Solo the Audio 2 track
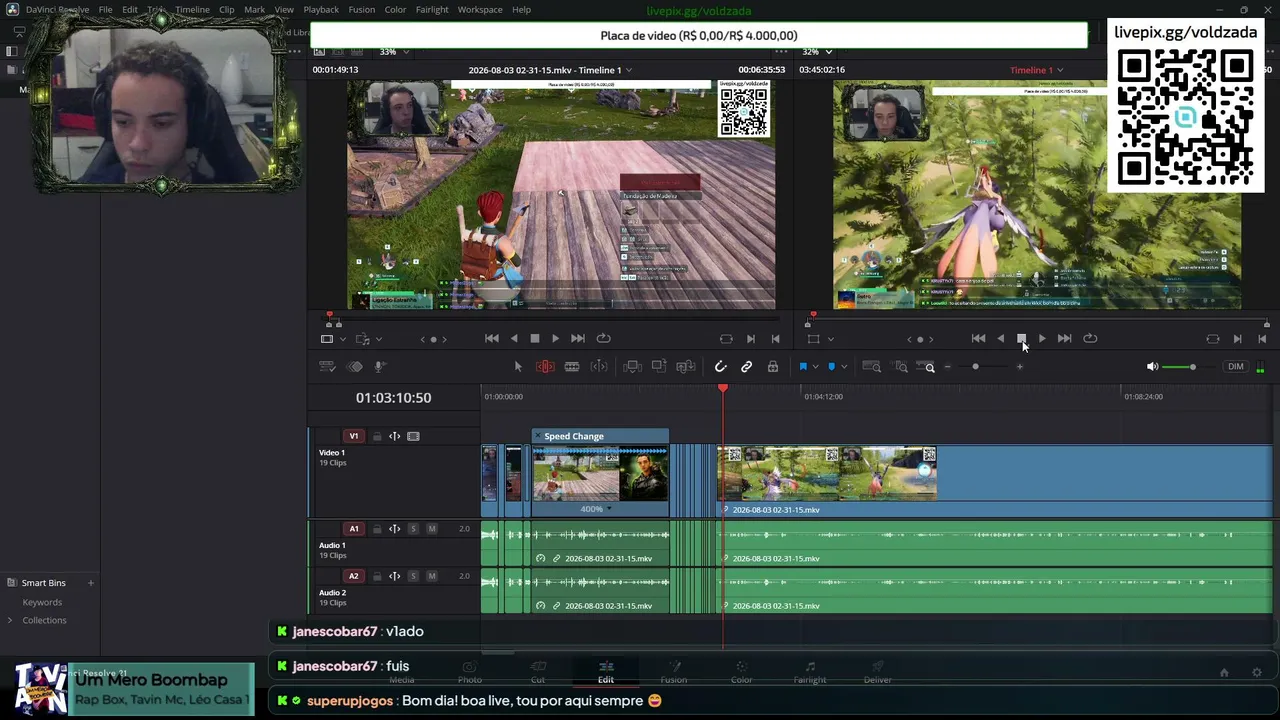 pos(413,577)
